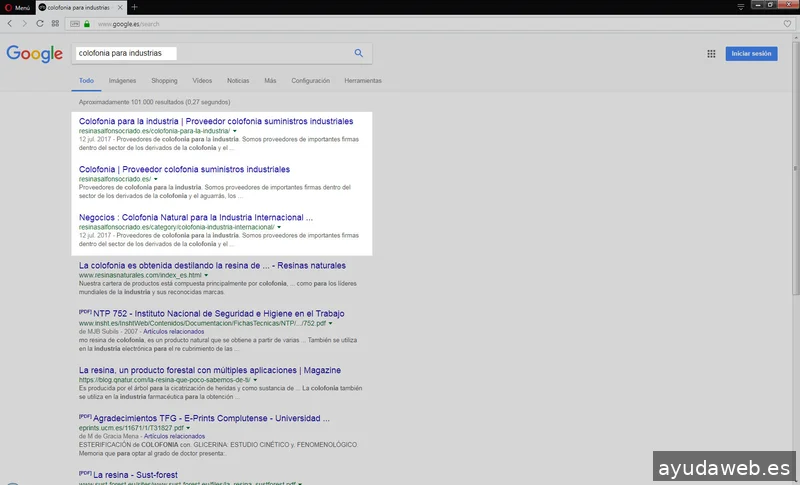Image resolution: width=800 pixels, height=485 pixels.
Task: Expand arrow next to insht.es 752.pdf URL
Action: 331,323
